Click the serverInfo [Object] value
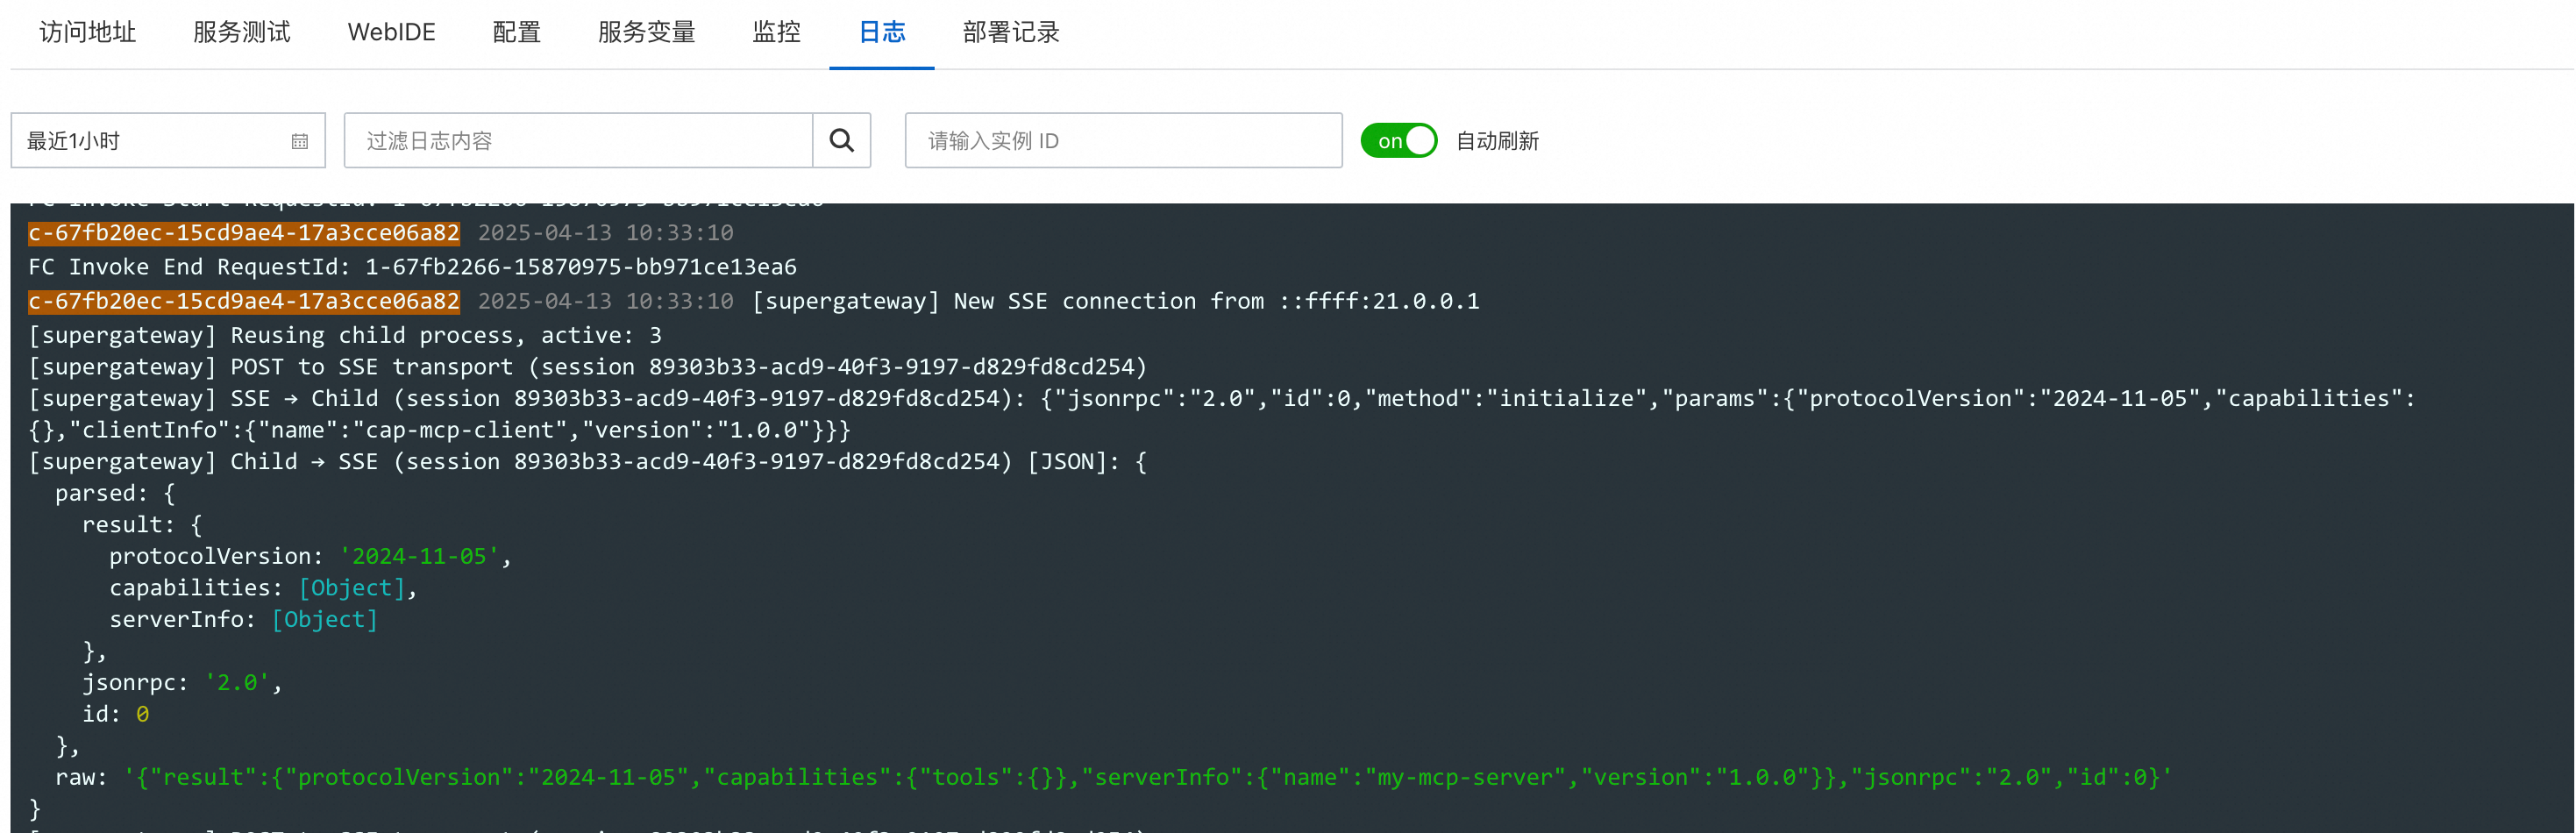This screenshot has height=833, width=2576. (324, 620)
